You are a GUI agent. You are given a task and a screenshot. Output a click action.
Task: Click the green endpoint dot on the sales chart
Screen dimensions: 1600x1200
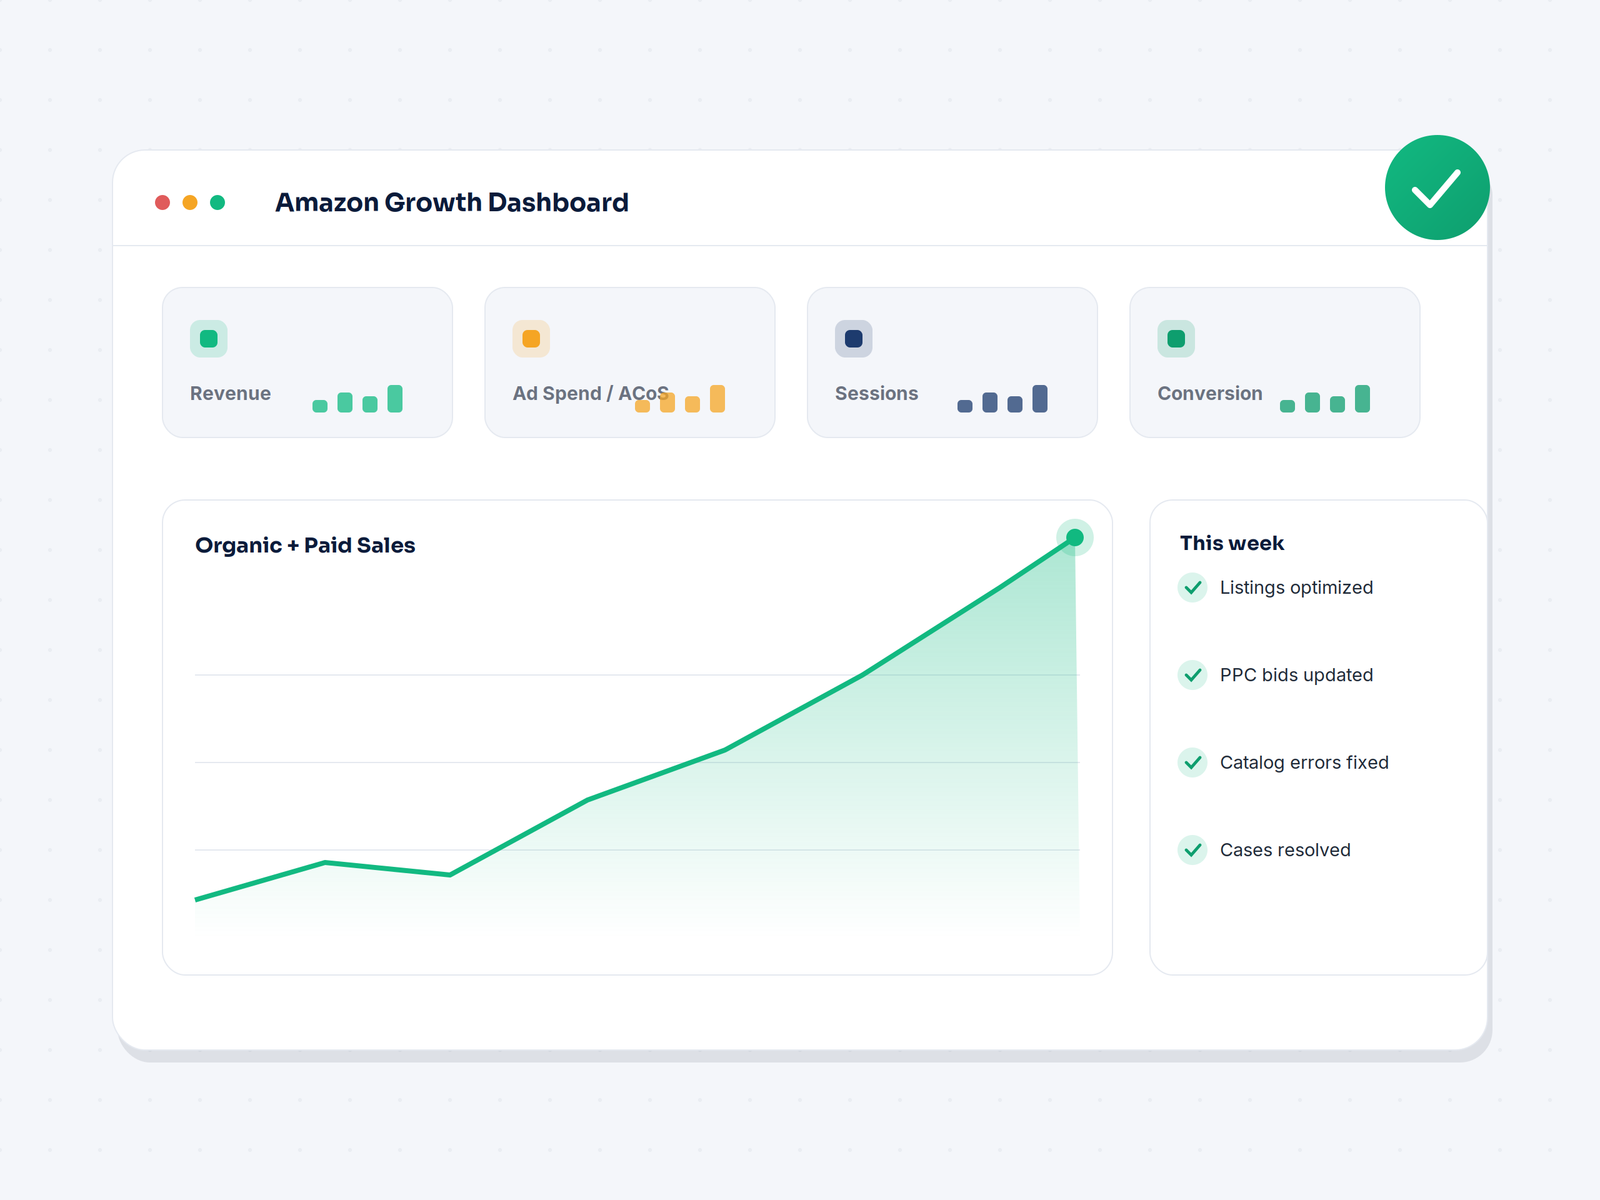coord(1075,538)
